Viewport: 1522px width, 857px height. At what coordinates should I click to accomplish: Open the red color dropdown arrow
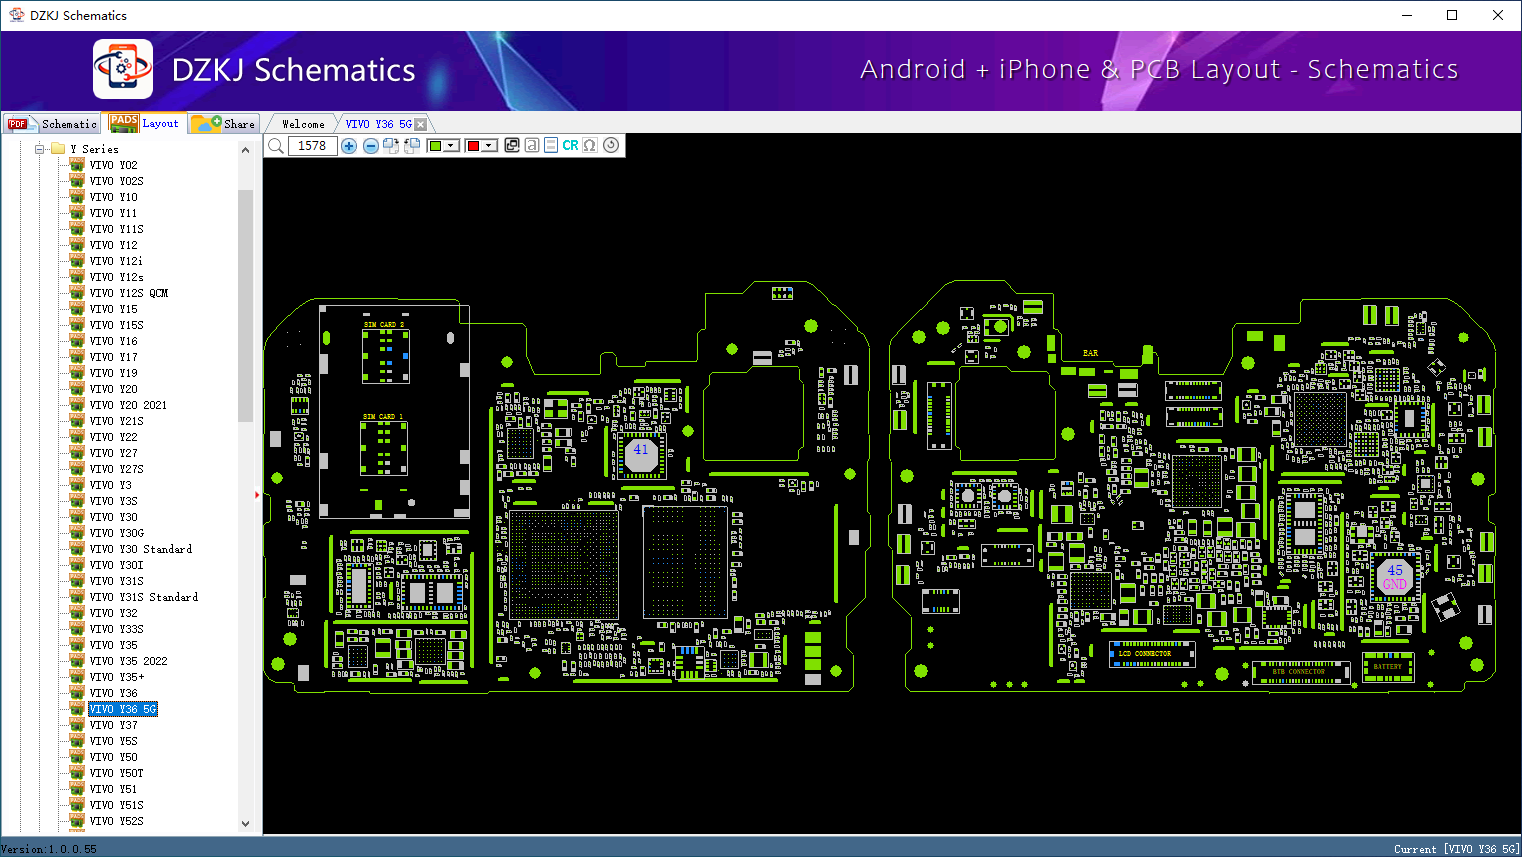489,146
